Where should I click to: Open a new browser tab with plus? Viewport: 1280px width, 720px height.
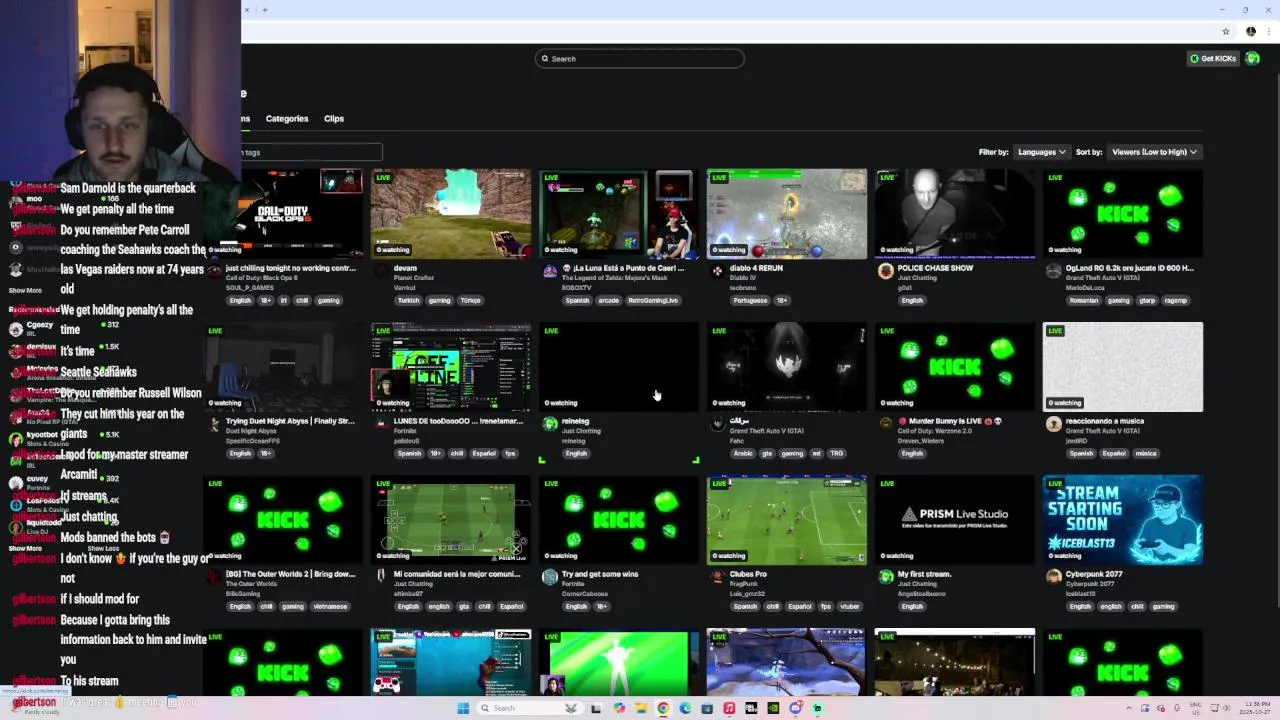[264, 10]
